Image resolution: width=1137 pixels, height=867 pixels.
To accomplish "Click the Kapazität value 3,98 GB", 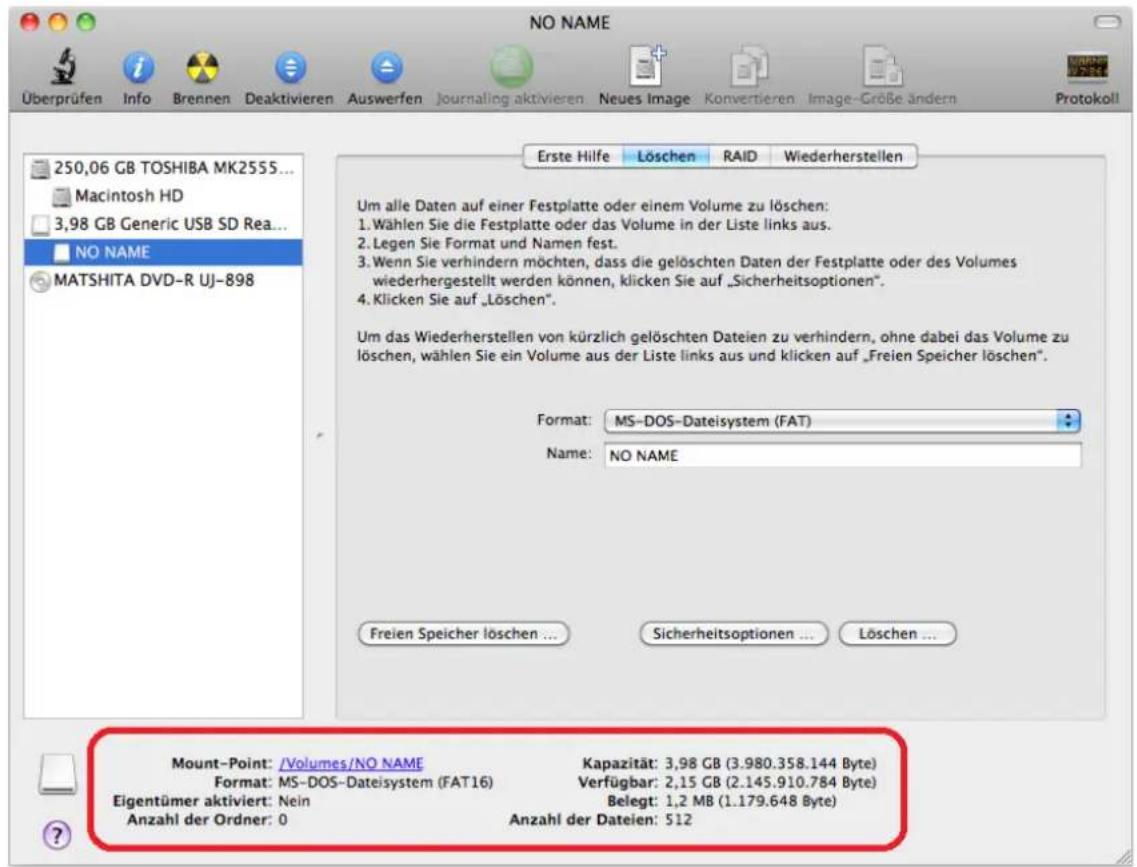I will (770, 763).
